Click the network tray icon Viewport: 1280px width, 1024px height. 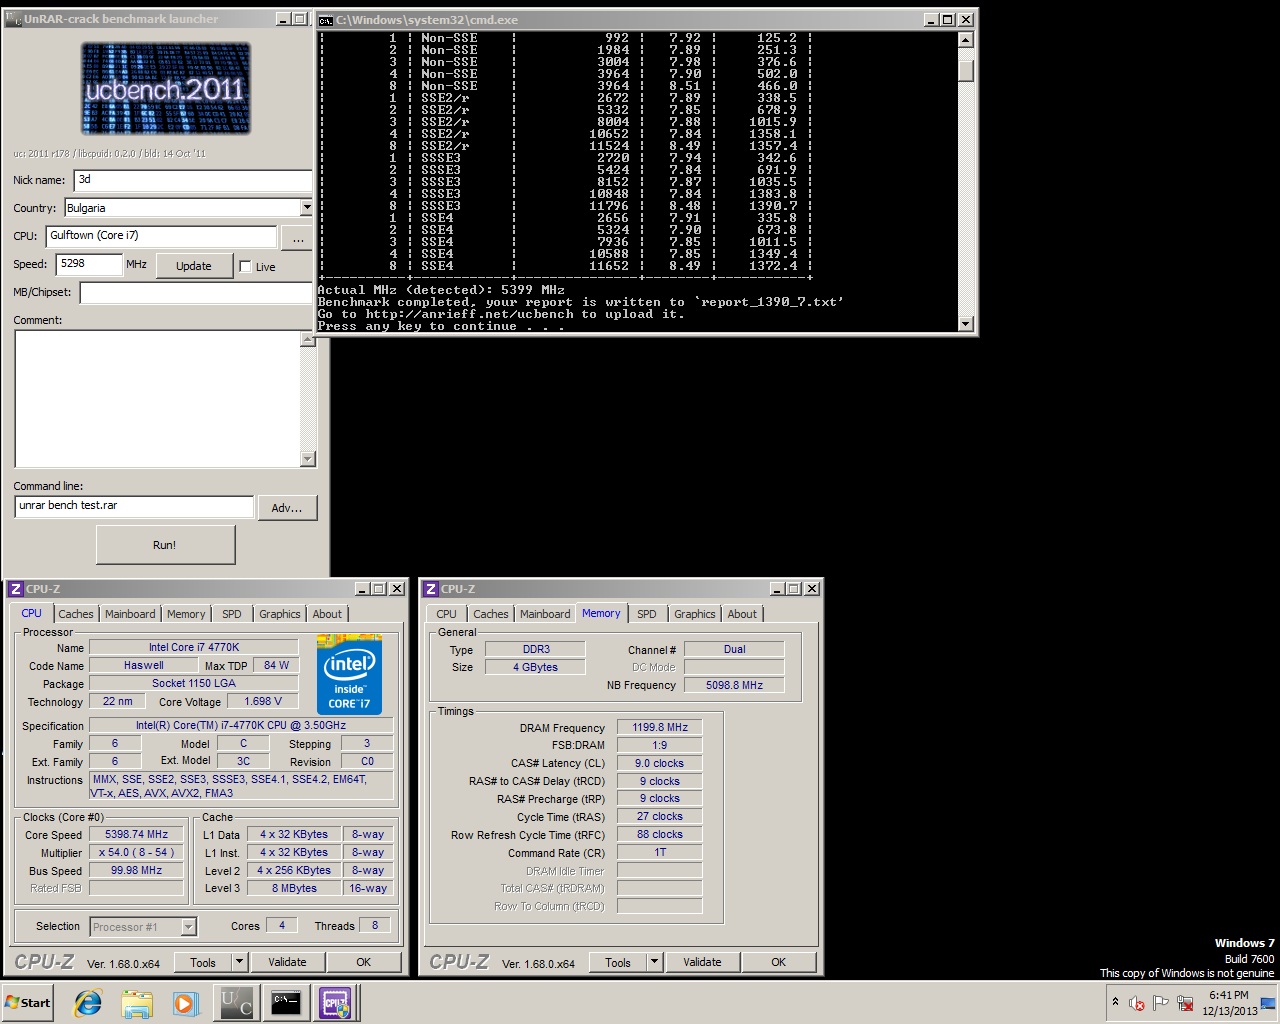[x=1185, y=1003]
